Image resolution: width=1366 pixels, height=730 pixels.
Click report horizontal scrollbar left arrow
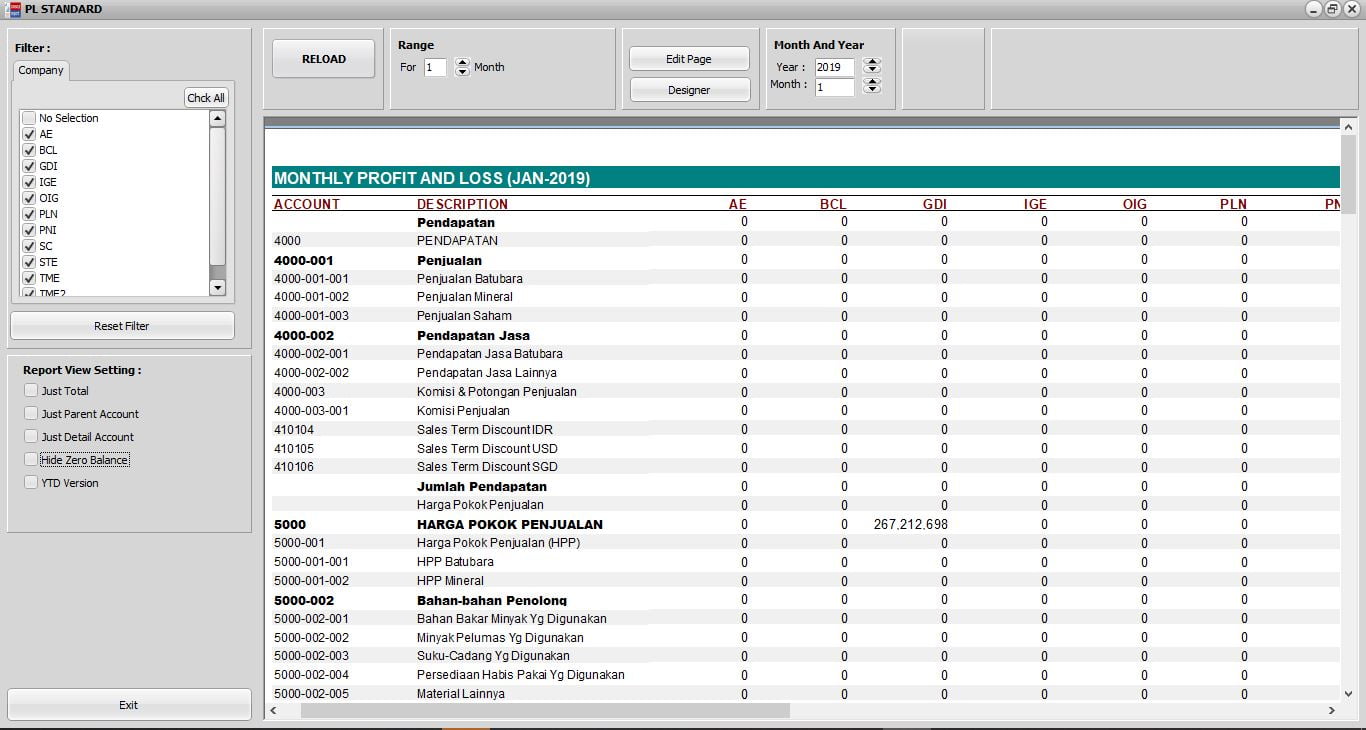click(x=273, y=710)
